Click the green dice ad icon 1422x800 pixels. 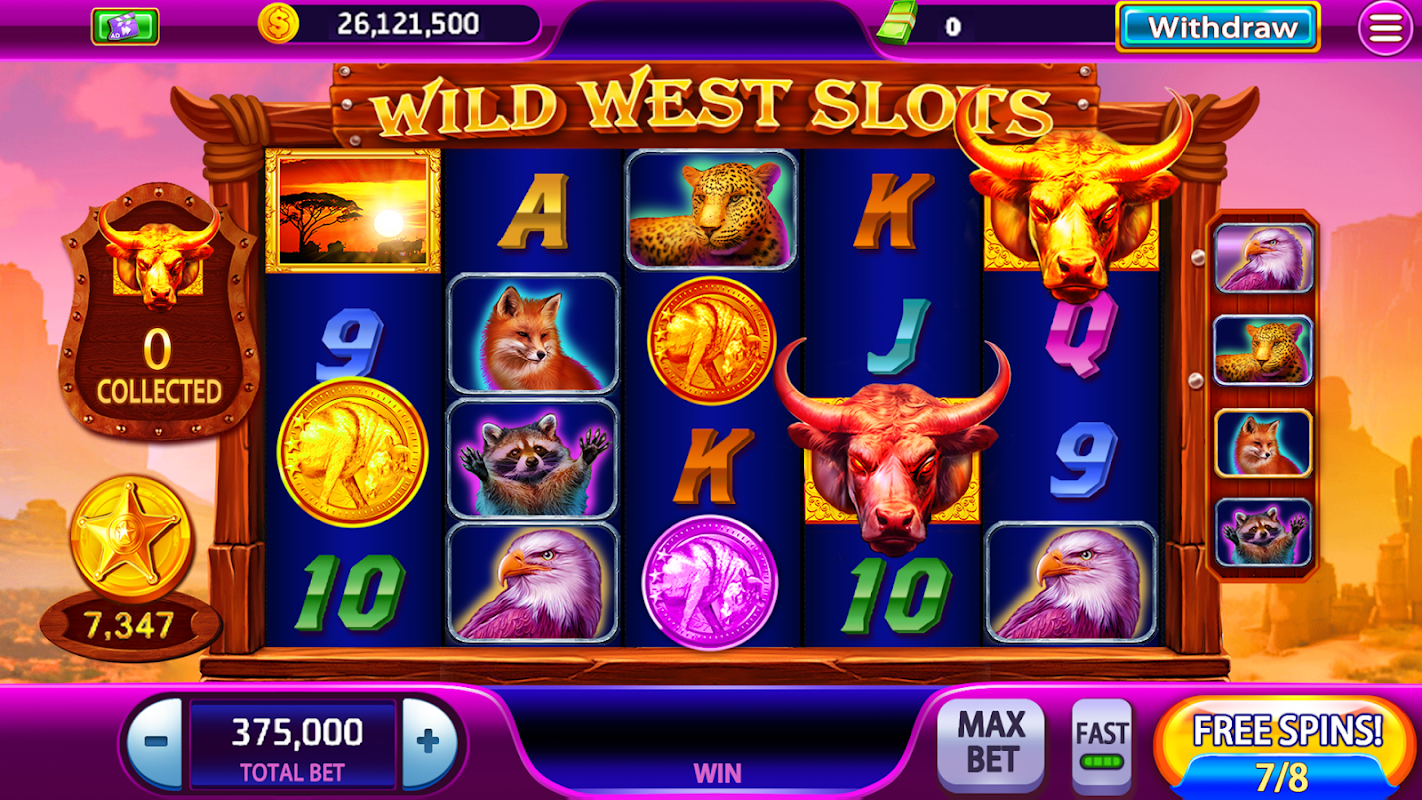coord(125,26)
